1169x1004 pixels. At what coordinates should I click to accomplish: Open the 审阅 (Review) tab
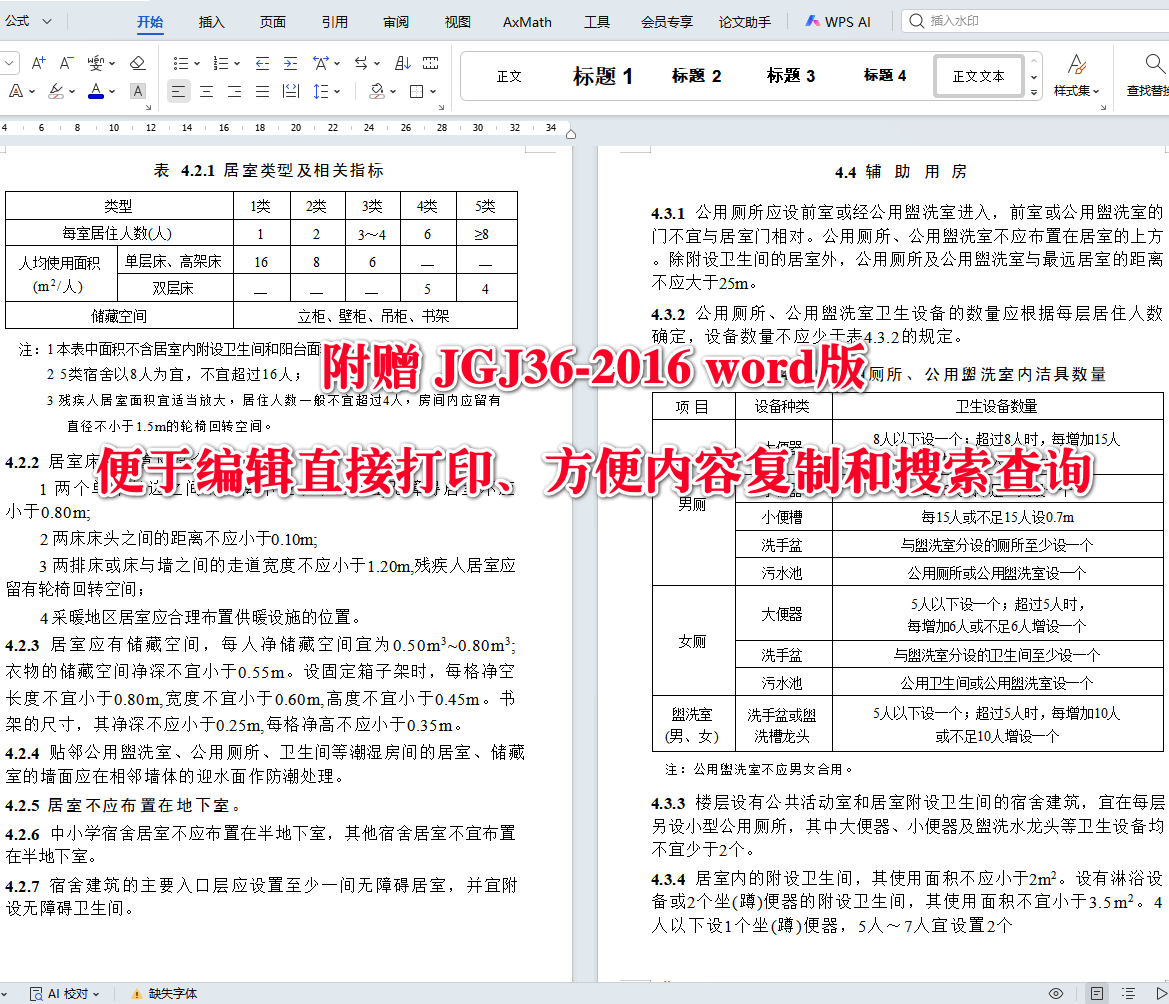396,22
